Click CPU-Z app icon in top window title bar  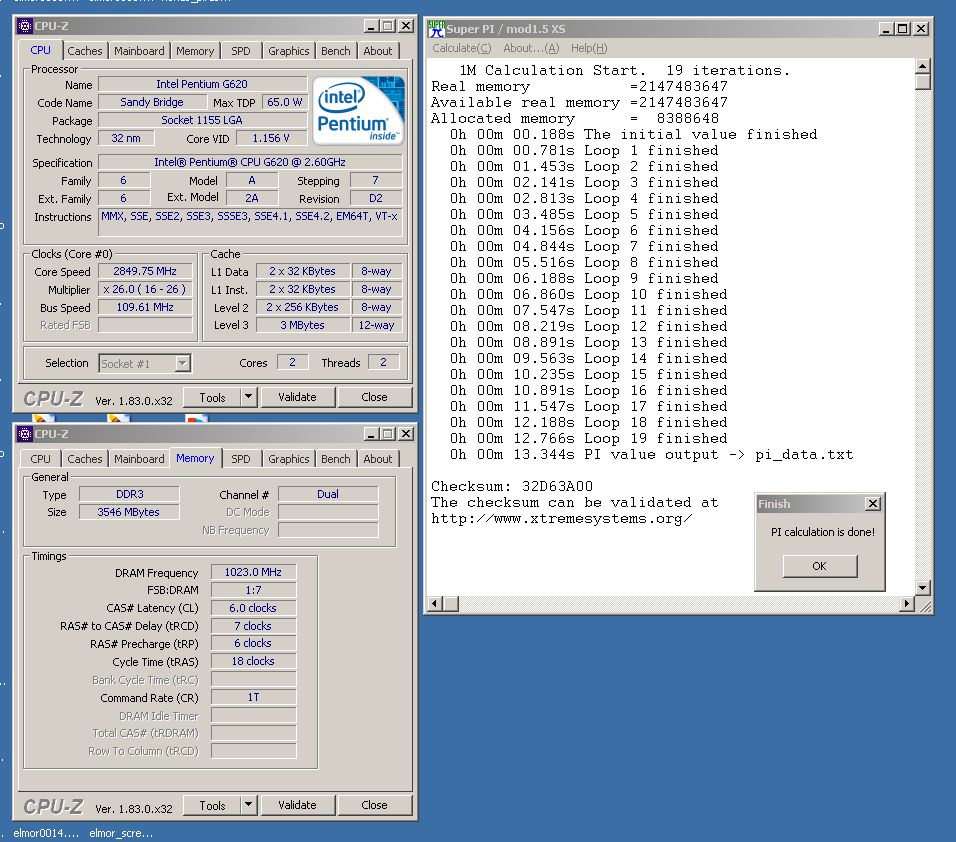[x=24, y=26]
